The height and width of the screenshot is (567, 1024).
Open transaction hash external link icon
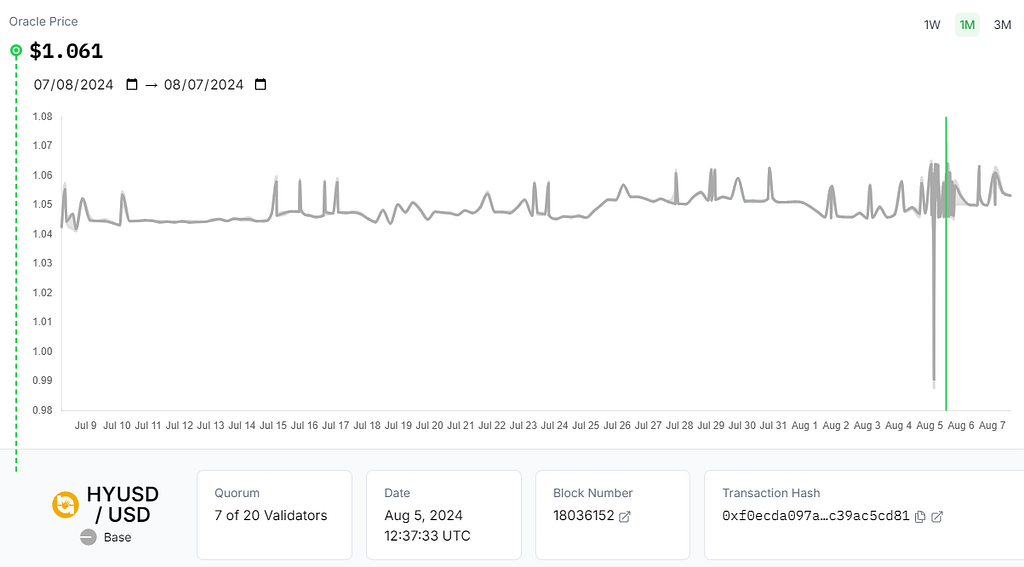(x=937, y=517)
